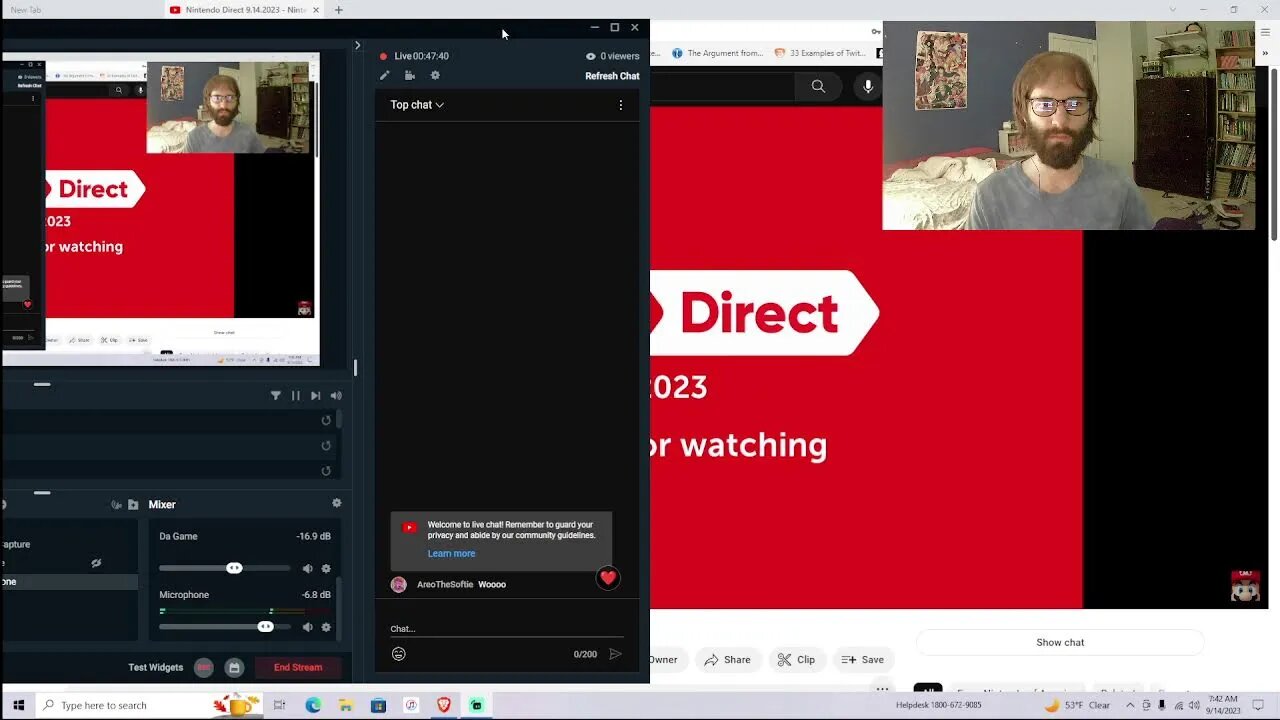Viewport: 1280px width, 720px height.
Task: Collapse the chat panel with the chevron arrow
Action: (x=357, y=45)
